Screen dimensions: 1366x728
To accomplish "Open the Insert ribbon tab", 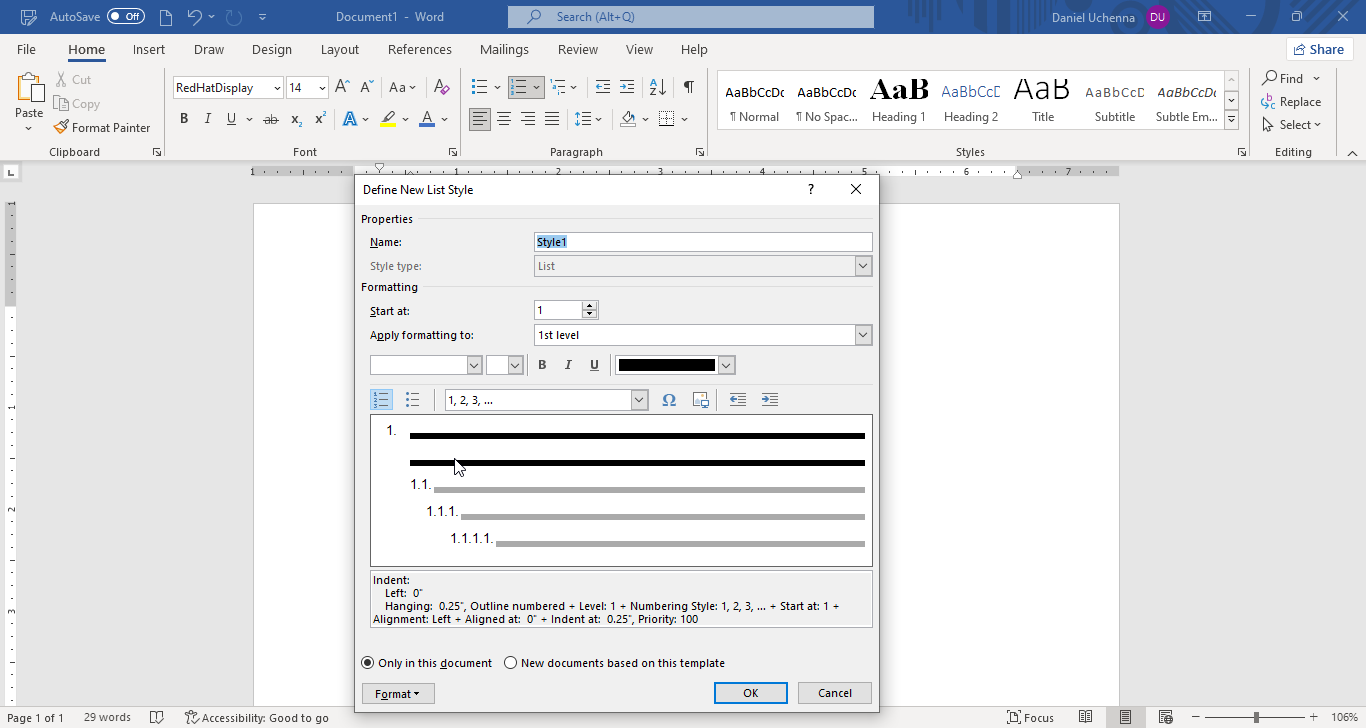I will [x=149, y=50].
